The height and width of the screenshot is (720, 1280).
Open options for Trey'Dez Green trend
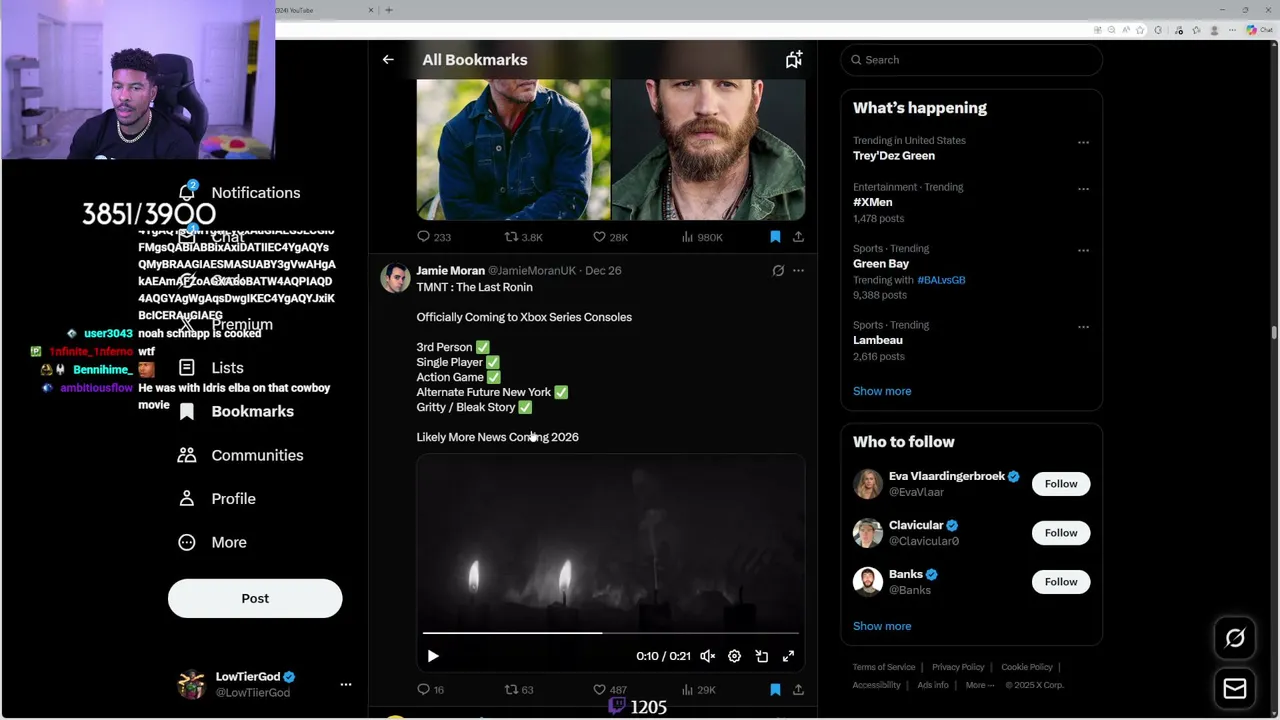click(x=1083, y=142)
